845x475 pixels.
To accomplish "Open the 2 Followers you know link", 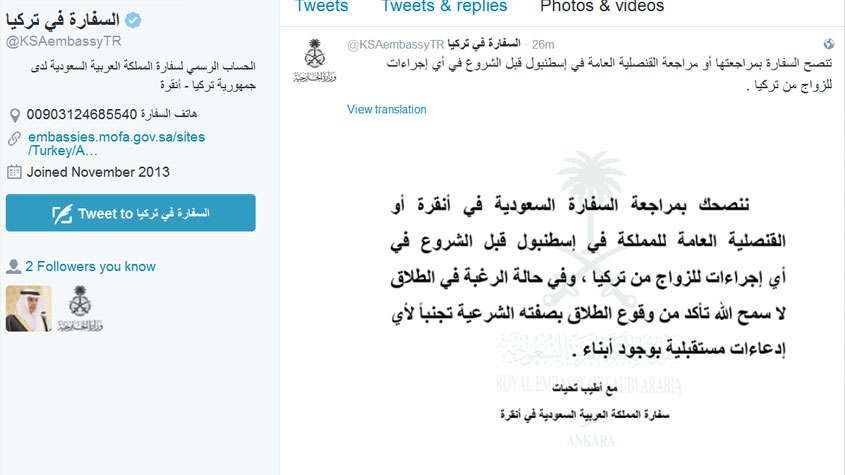I will tap(90, 266).
